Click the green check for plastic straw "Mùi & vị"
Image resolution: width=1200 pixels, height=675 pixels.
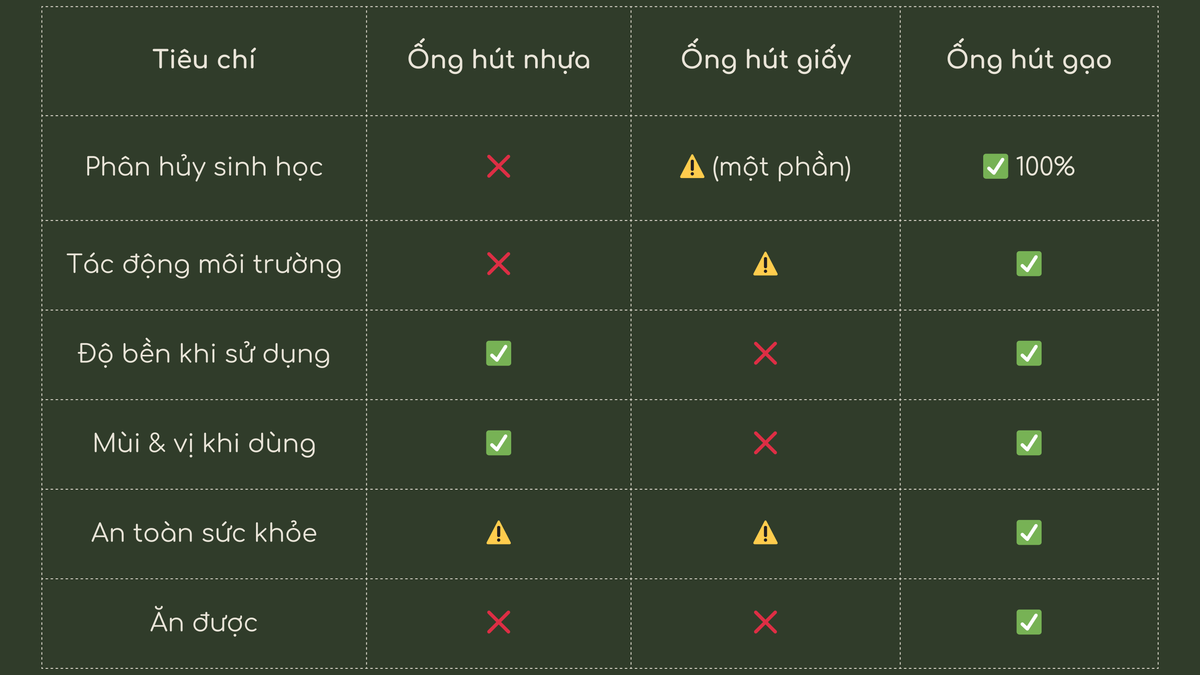tap(498, 443)
